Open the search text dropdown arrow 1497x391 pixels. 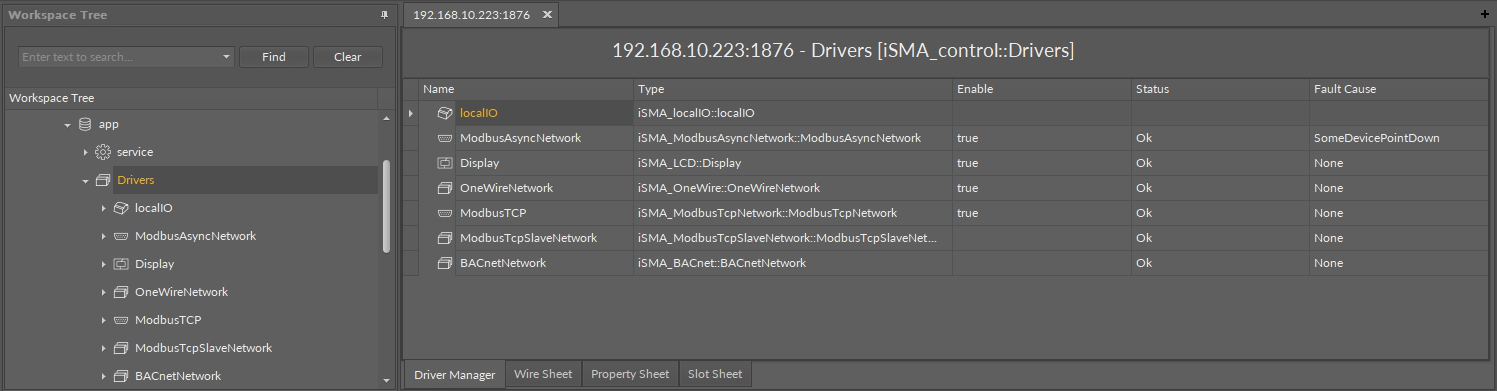(227, 57)
